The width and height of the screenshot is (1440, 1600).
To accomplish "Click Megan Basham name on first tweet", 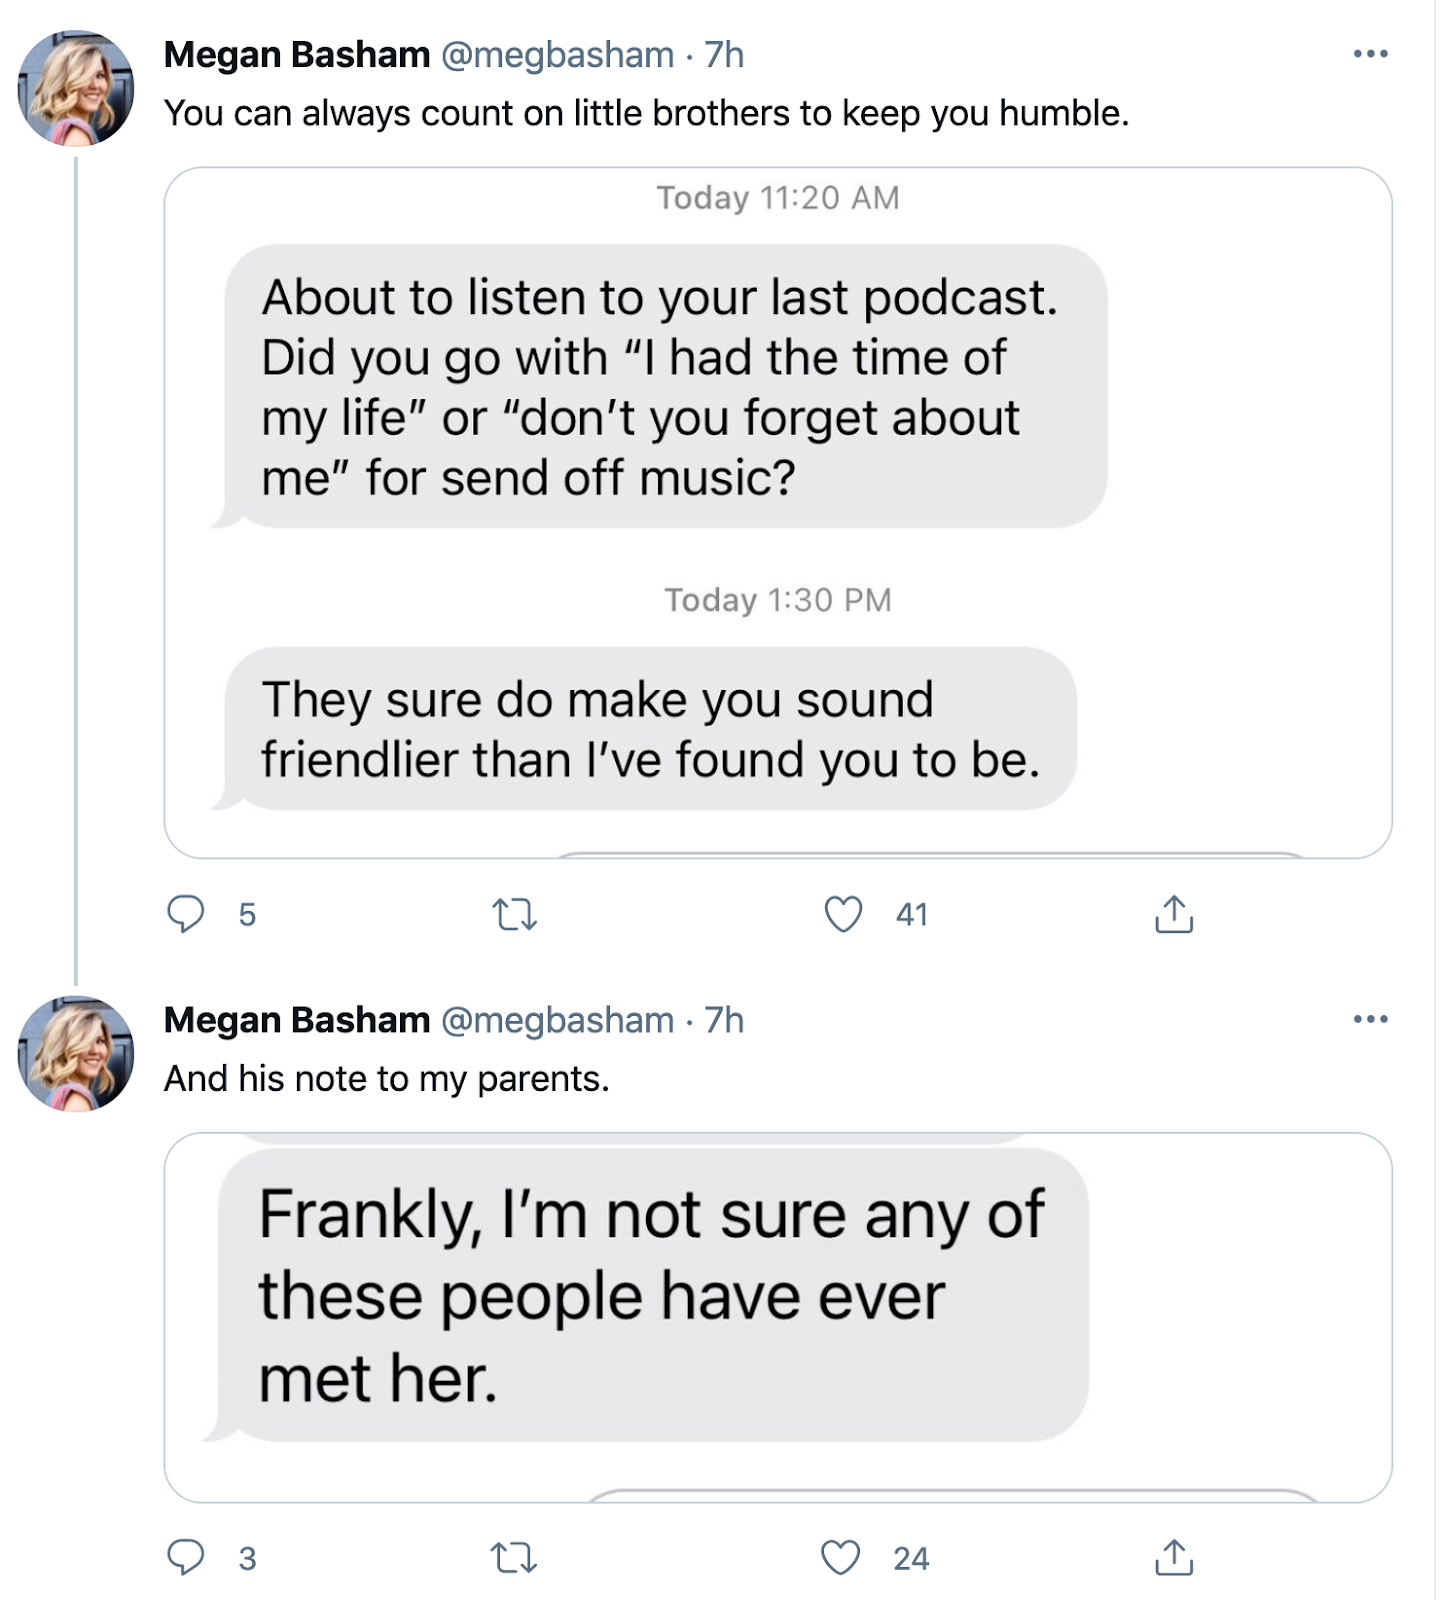I will click(x=297, y=55).
